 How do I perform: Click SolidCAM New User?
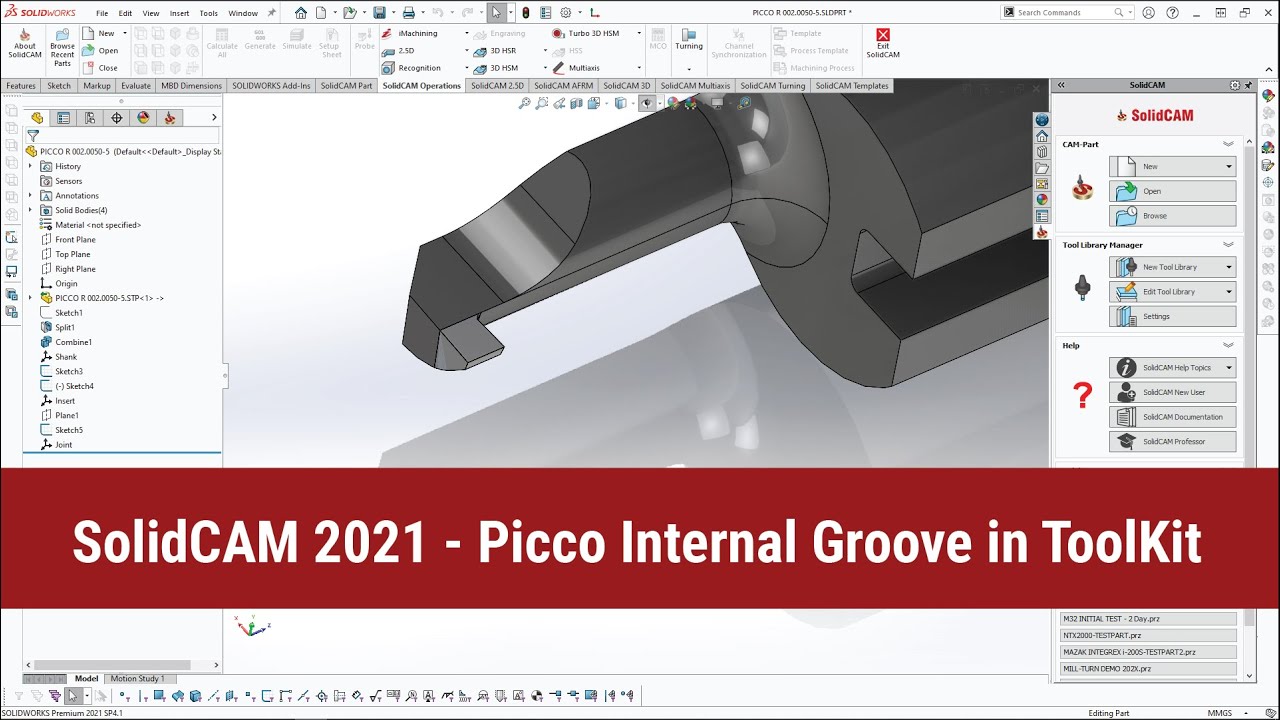(x=1172, y=392)
